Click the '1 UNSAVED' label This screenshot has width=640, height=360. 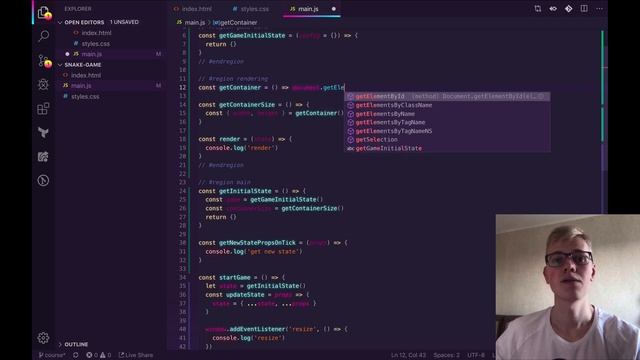pyautogui.click(x=124, y=22)
